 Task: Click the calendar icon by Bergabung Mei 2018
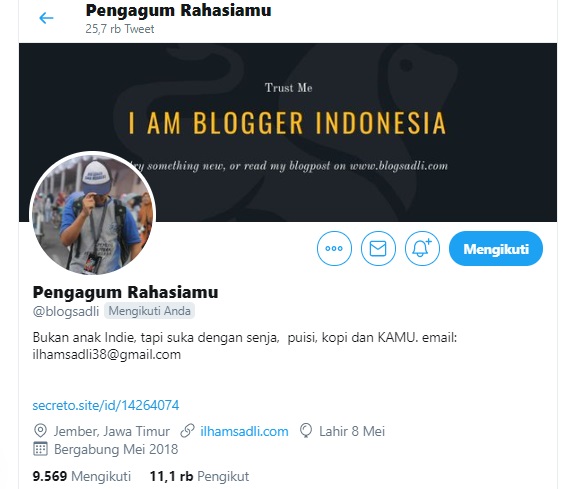40,449
